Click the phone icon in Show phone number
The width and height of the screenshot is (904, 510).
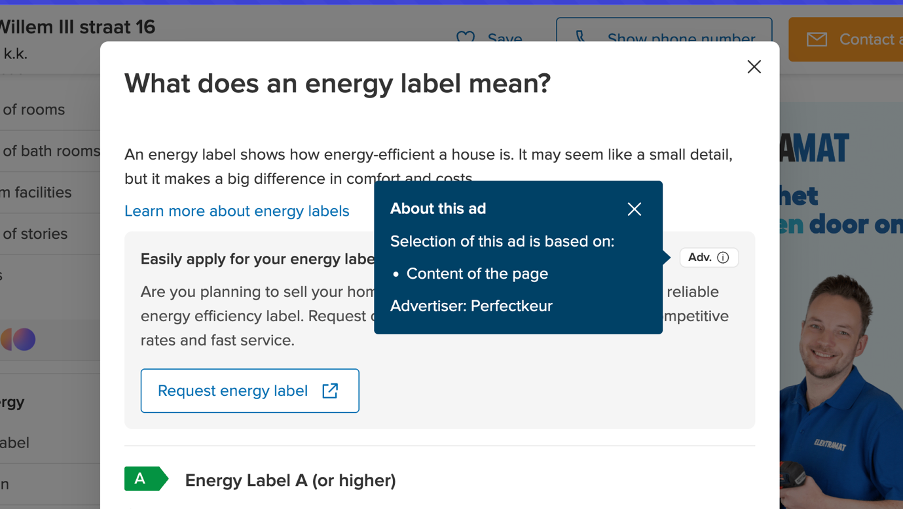(581, 39)
